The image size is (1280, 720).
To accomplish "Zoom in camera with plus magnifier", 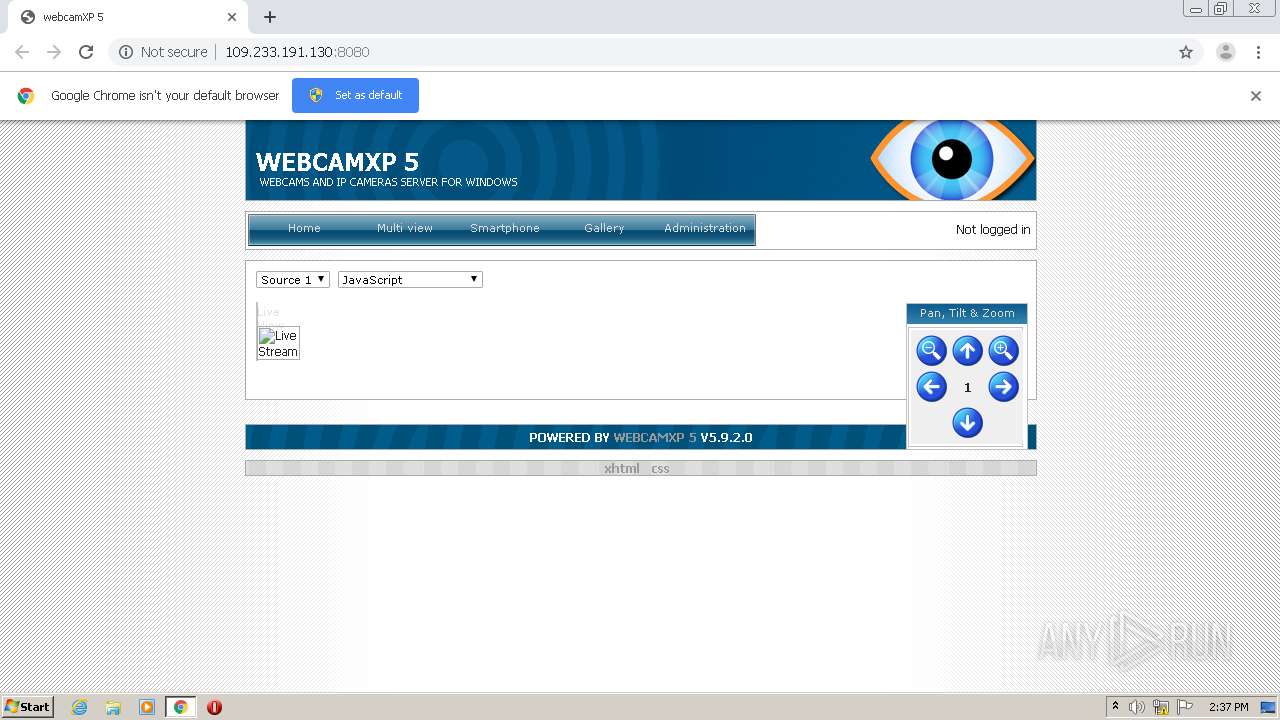I will [1003, 351].
